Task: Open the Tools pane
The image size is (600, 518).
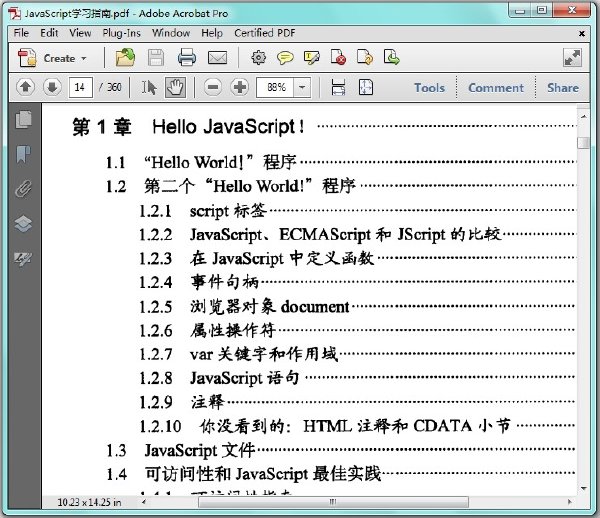Action: [x=429, y=88]
